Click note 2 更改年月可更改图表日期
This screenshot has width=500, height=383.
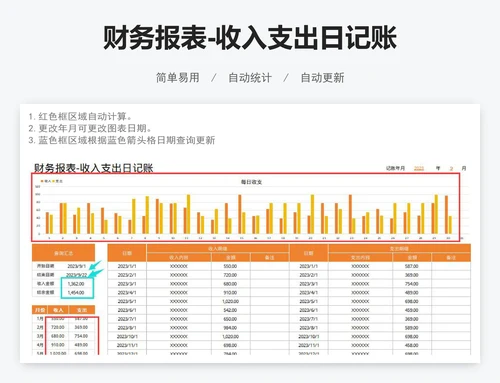[x=90, y=128]
